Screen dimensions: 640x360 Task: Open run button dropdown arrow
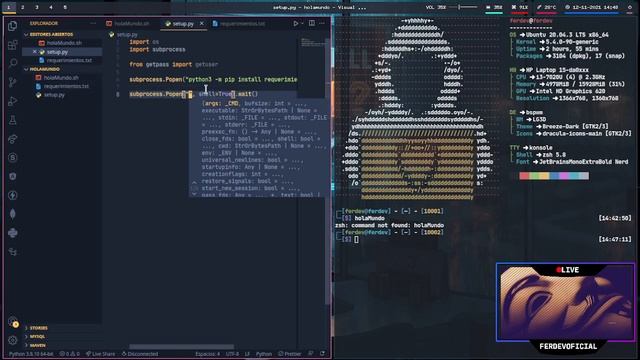tap(302, 24)
